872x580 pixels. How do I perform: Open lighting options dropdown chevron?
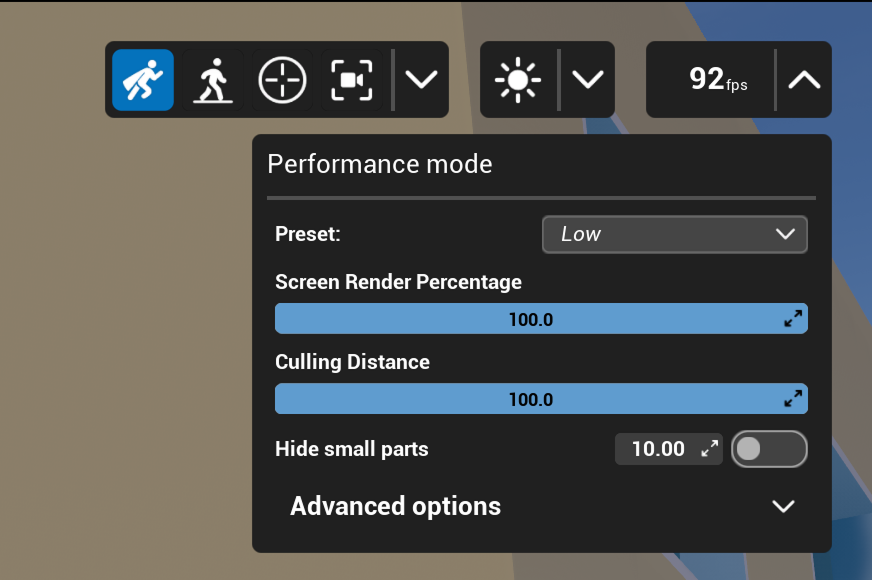tap(587, 79)
